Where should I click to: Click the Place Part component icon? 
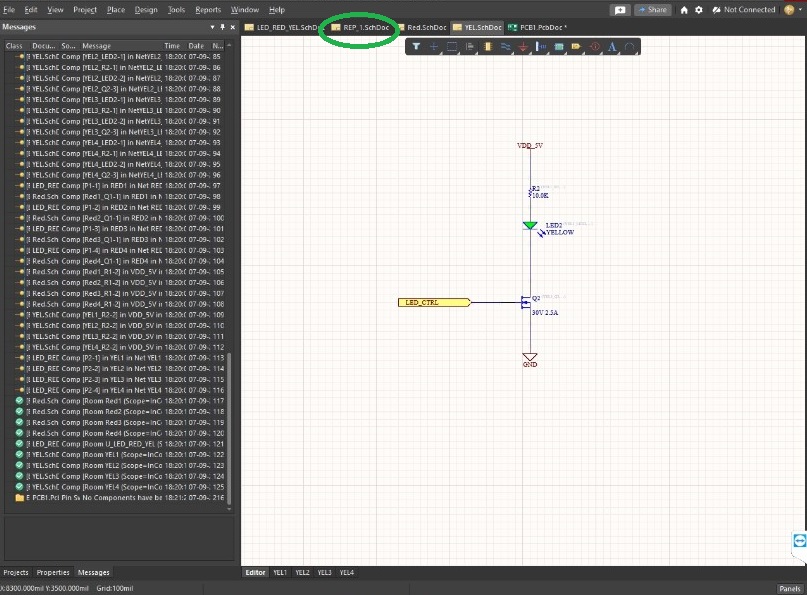pos(487,47)
